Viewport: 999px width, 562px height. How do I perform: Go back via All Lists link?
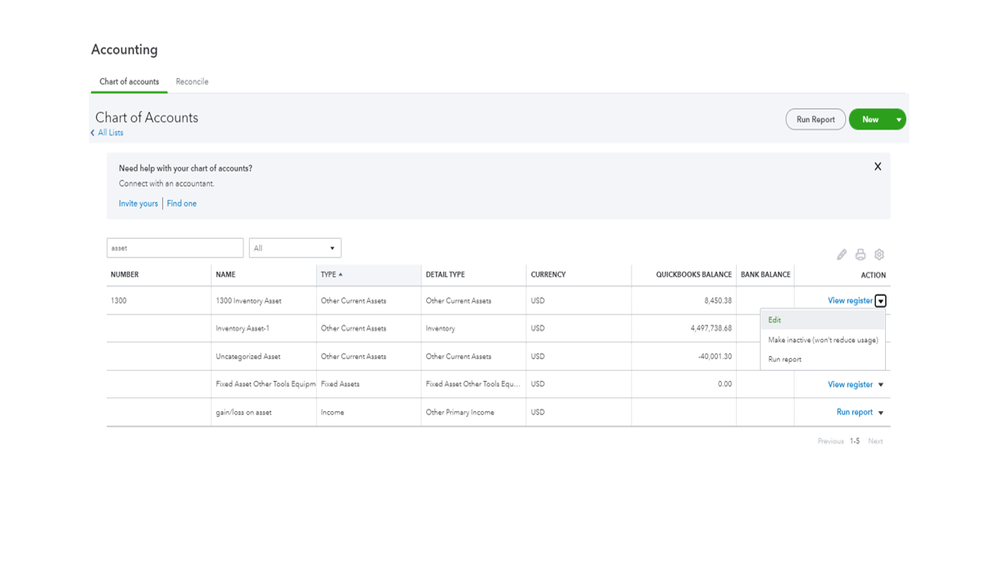click(108, 133)
